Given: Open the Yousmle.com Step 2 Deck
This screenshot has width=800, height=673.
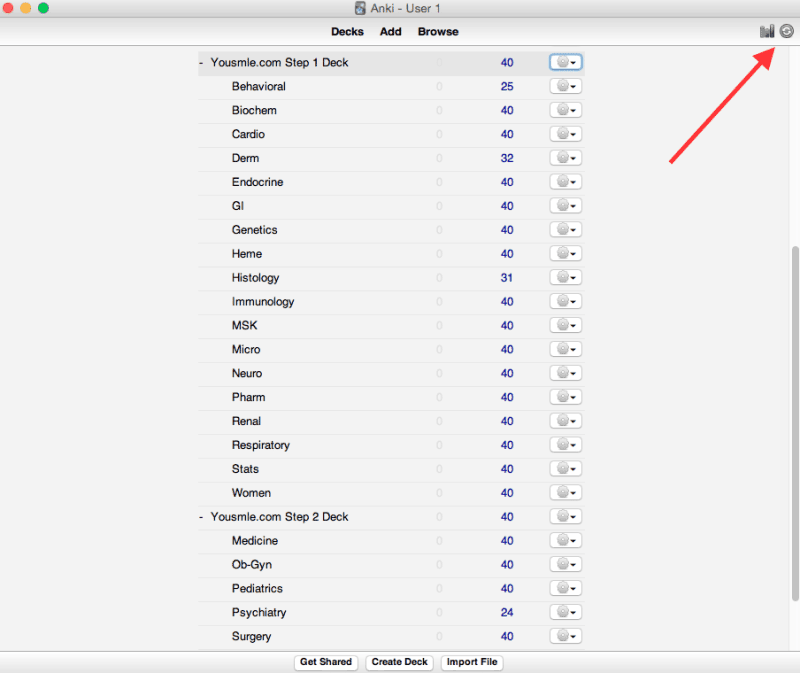Looking at the screenshot, I should pos(279,517).
